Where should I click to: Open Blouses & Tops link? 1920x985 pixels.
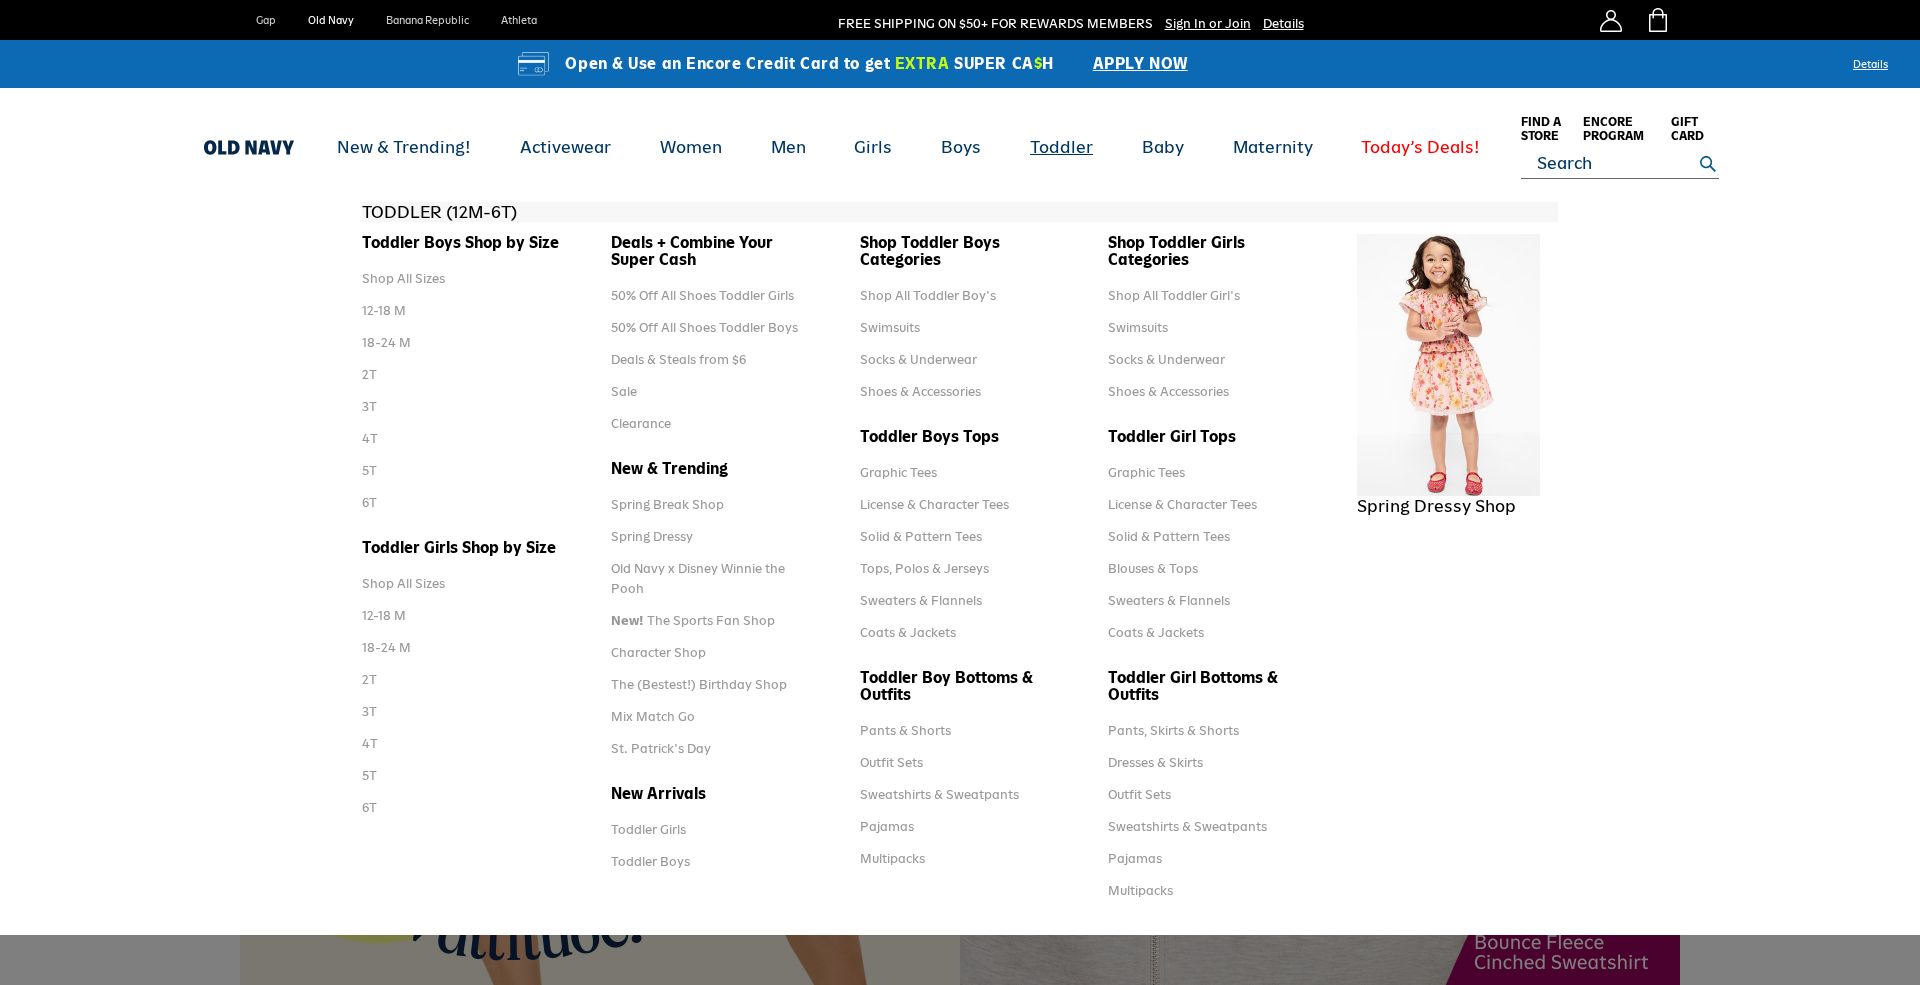[x=1152, y=568]
